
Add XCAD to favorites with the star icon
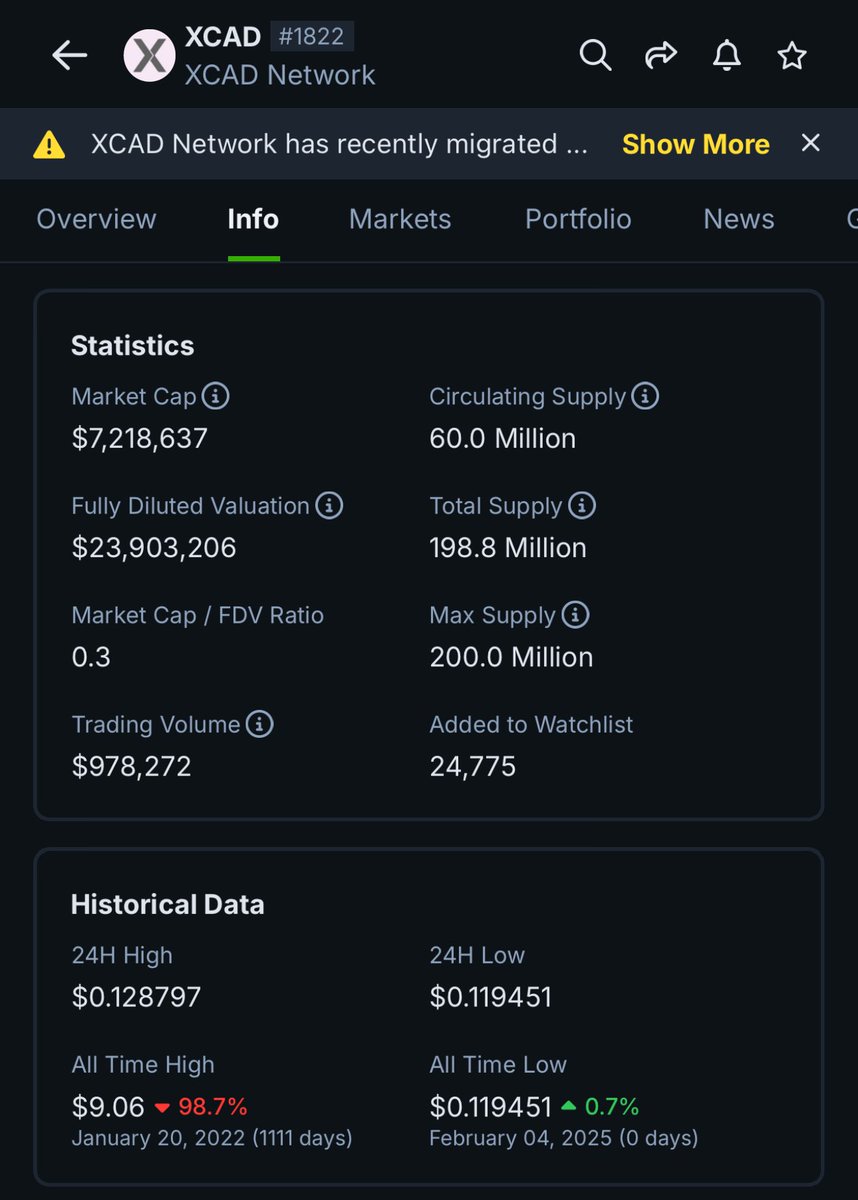[792, 56]
